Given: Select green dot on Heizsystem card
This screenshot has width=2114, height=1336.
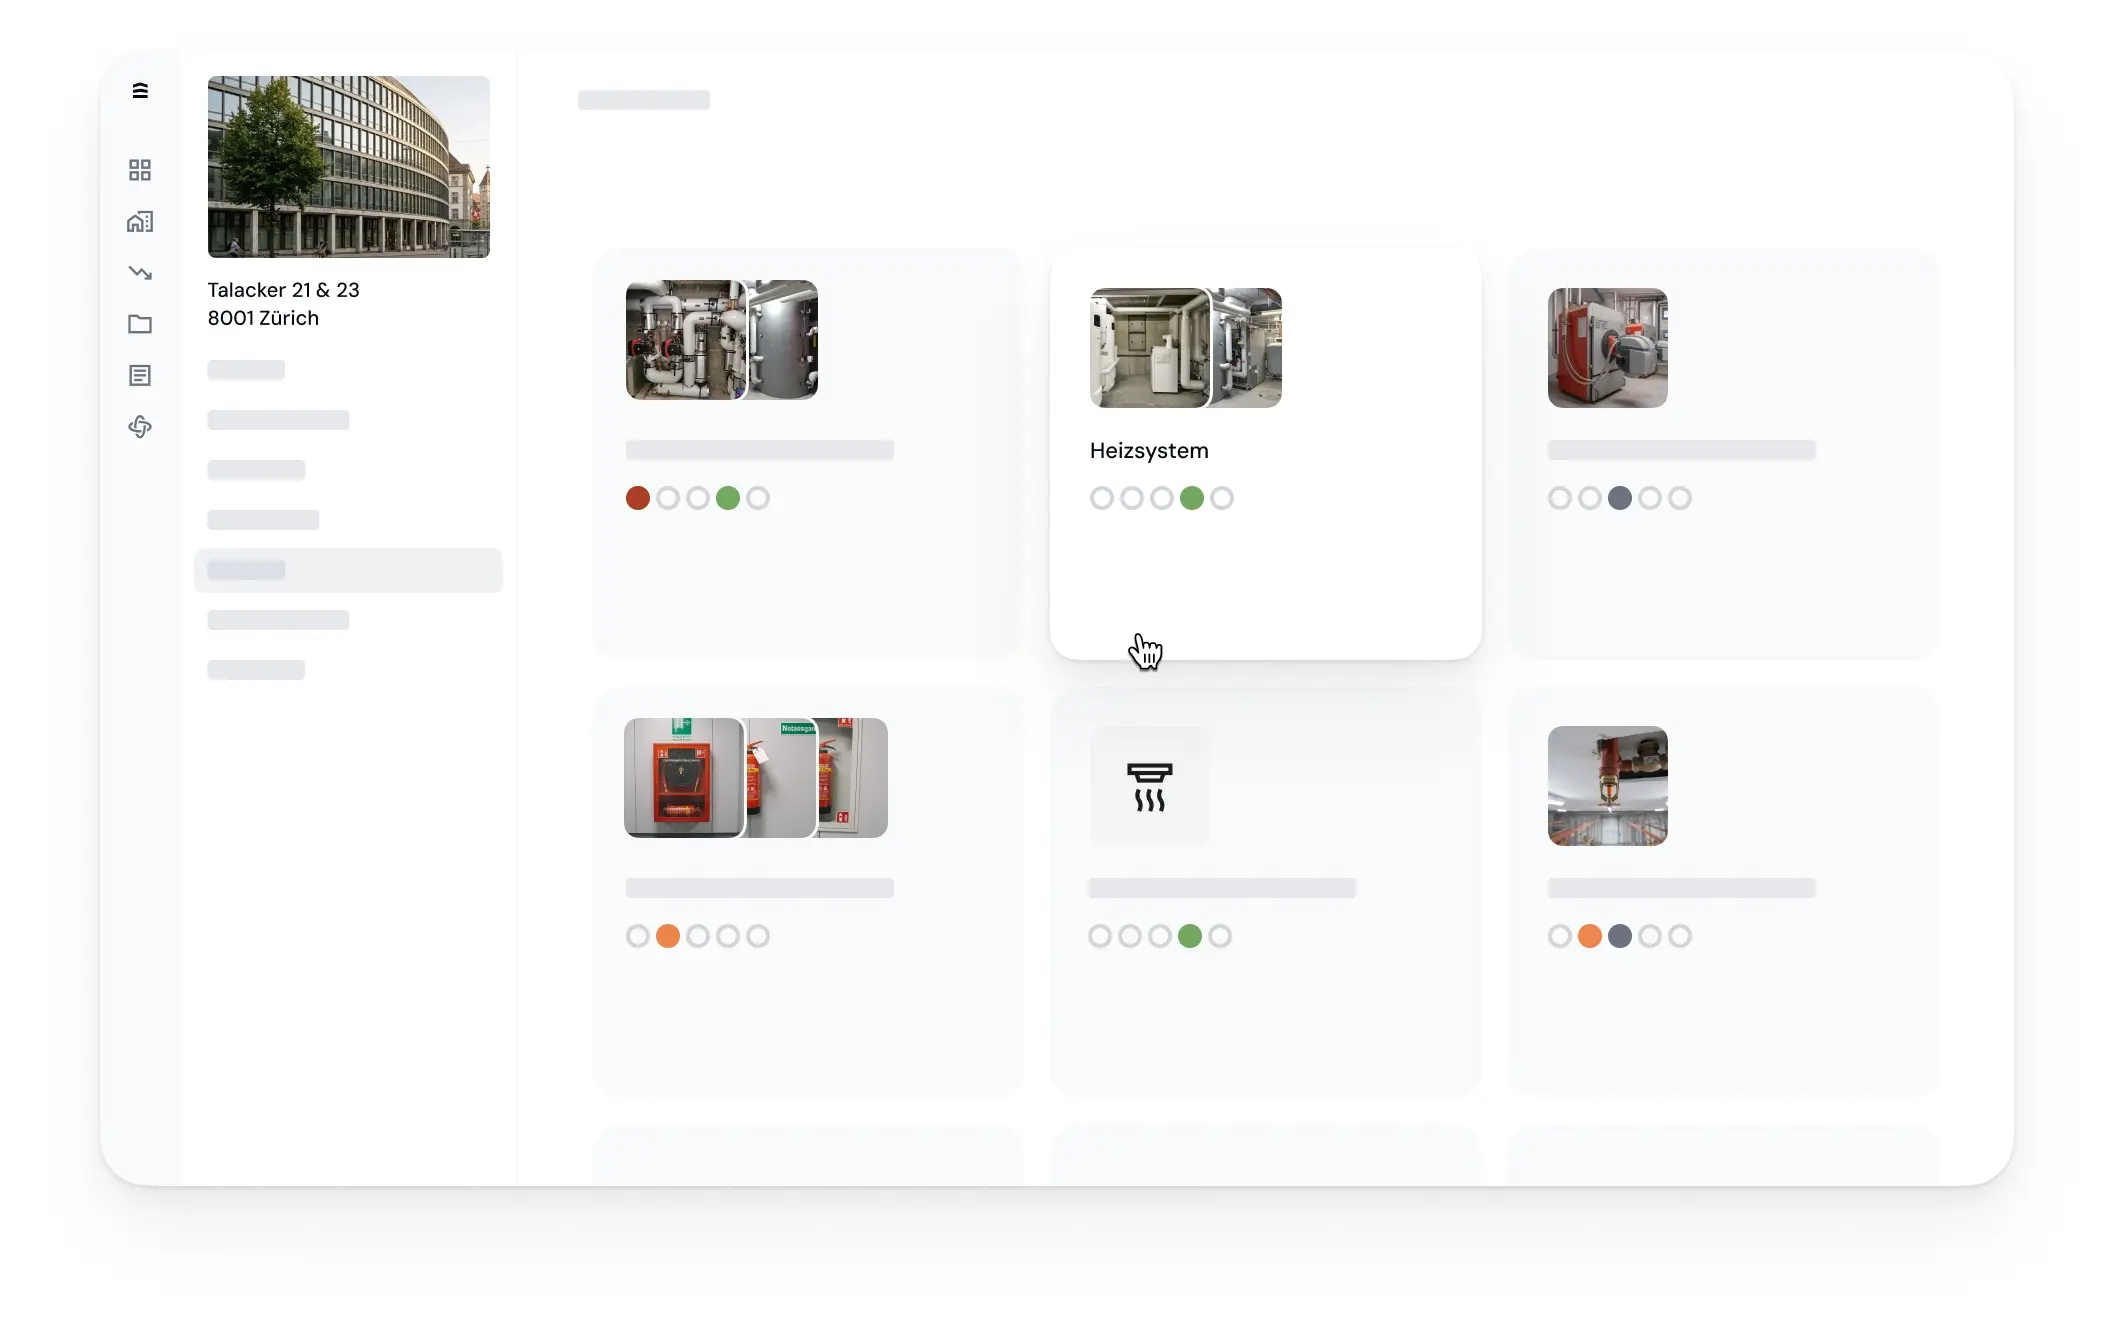Looking at the screenshot, I should click(1192, 498).
